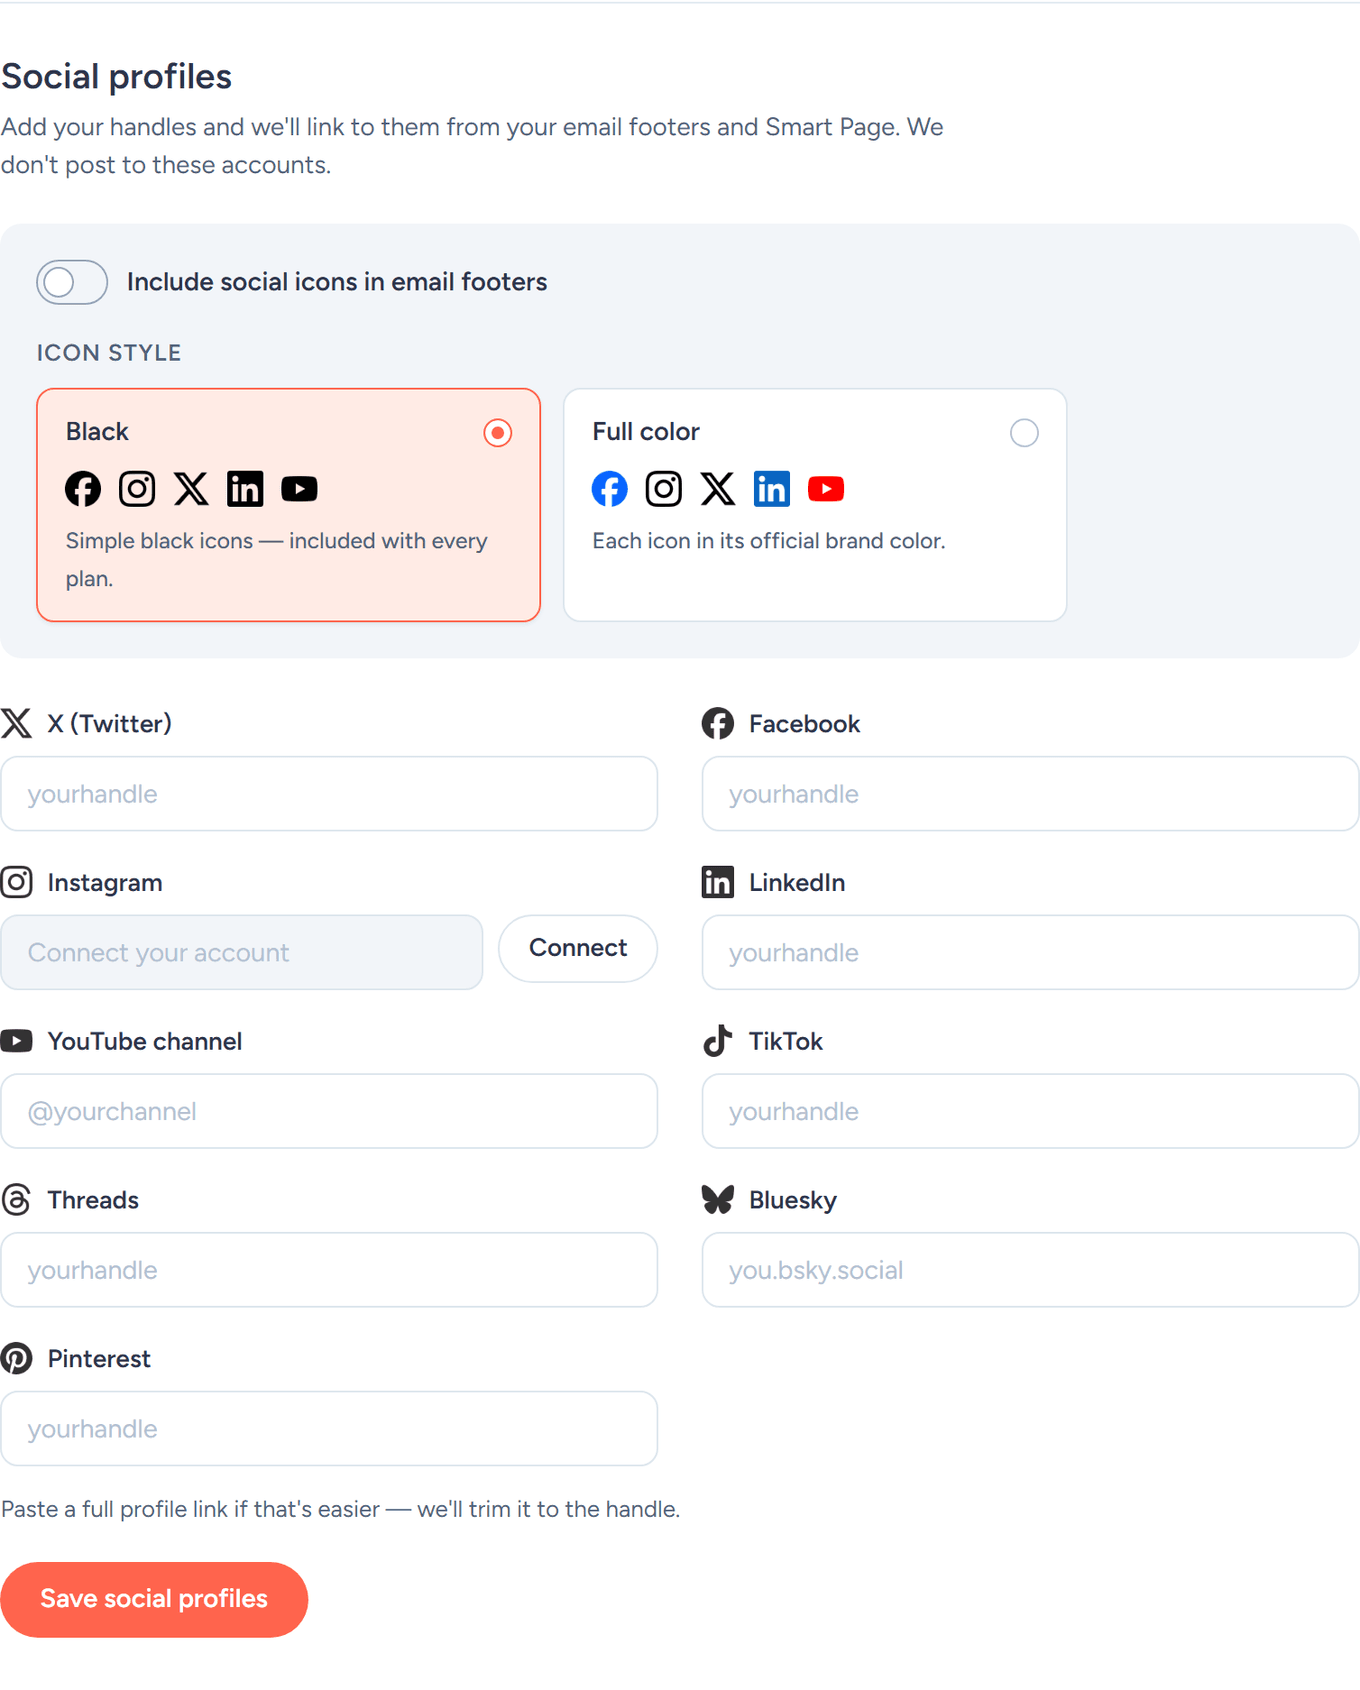Click Save social profiles button
Image resolution: width=1360 pixels, height=1690 pixels.
(x=154, y=1599)
